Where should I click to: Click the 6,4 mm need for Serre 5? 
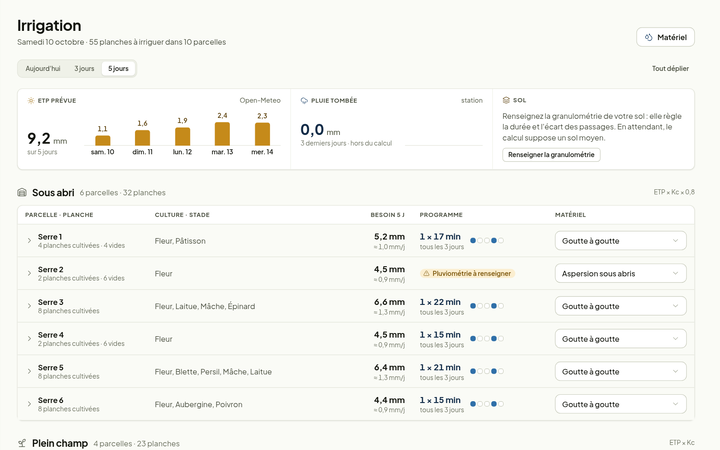[x=389, y=367]
